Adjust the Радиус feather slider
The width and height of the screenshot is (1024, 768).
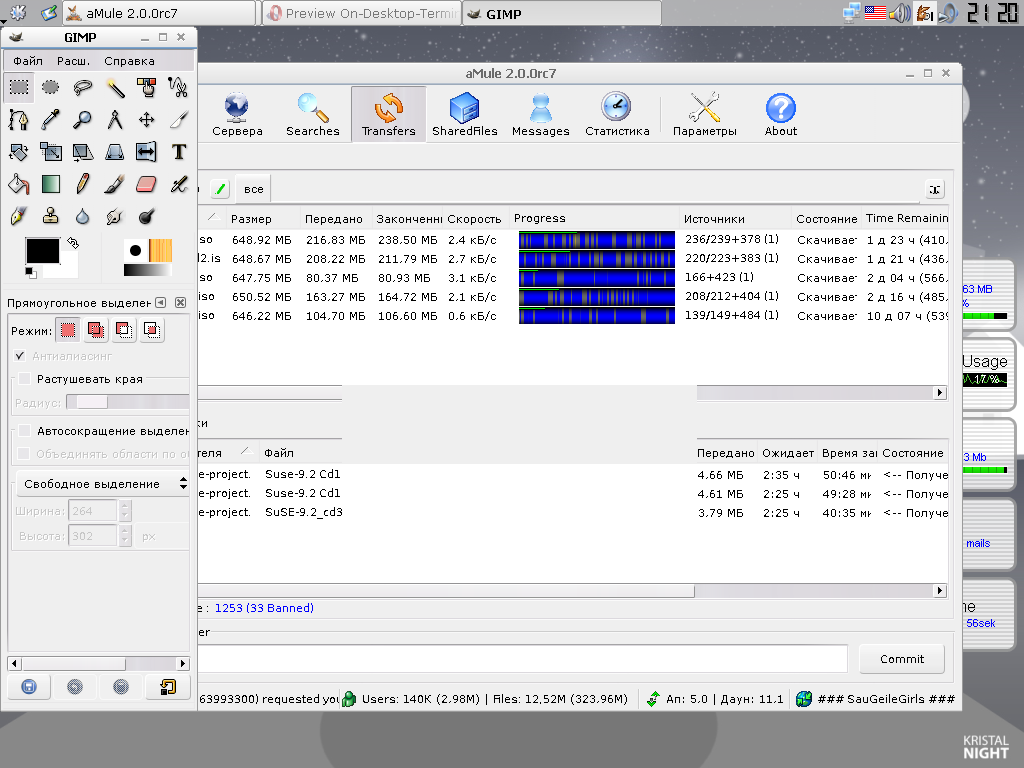click(x=128, y=403)
